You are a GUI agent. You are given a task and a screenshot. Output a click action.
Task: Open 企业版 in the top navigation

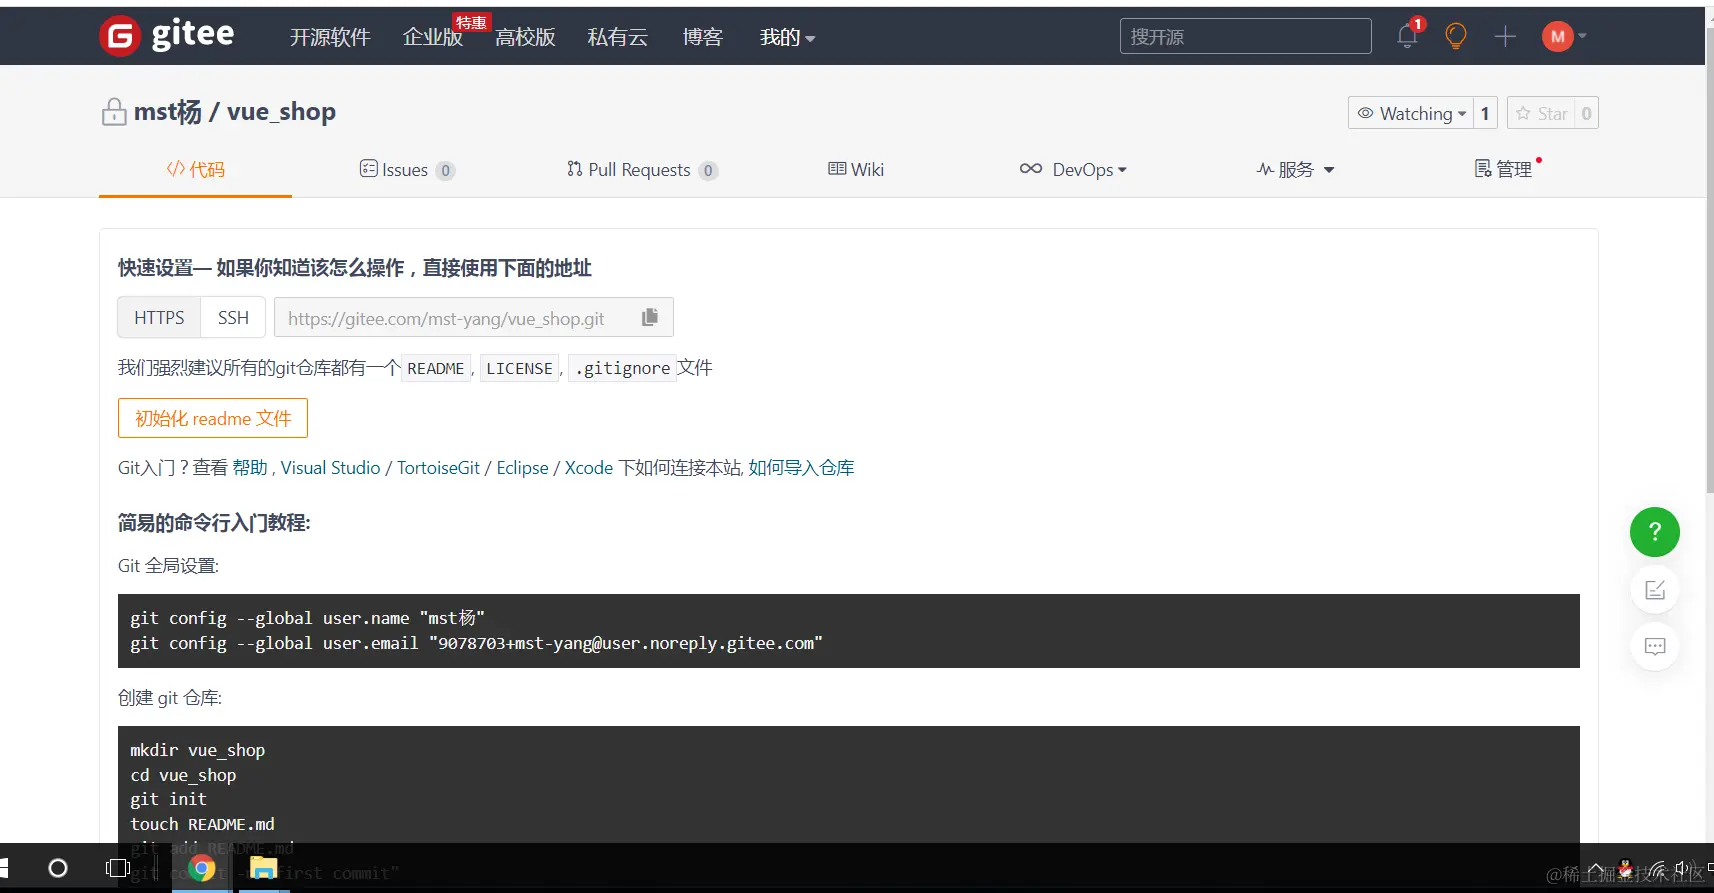coord(433,38)
